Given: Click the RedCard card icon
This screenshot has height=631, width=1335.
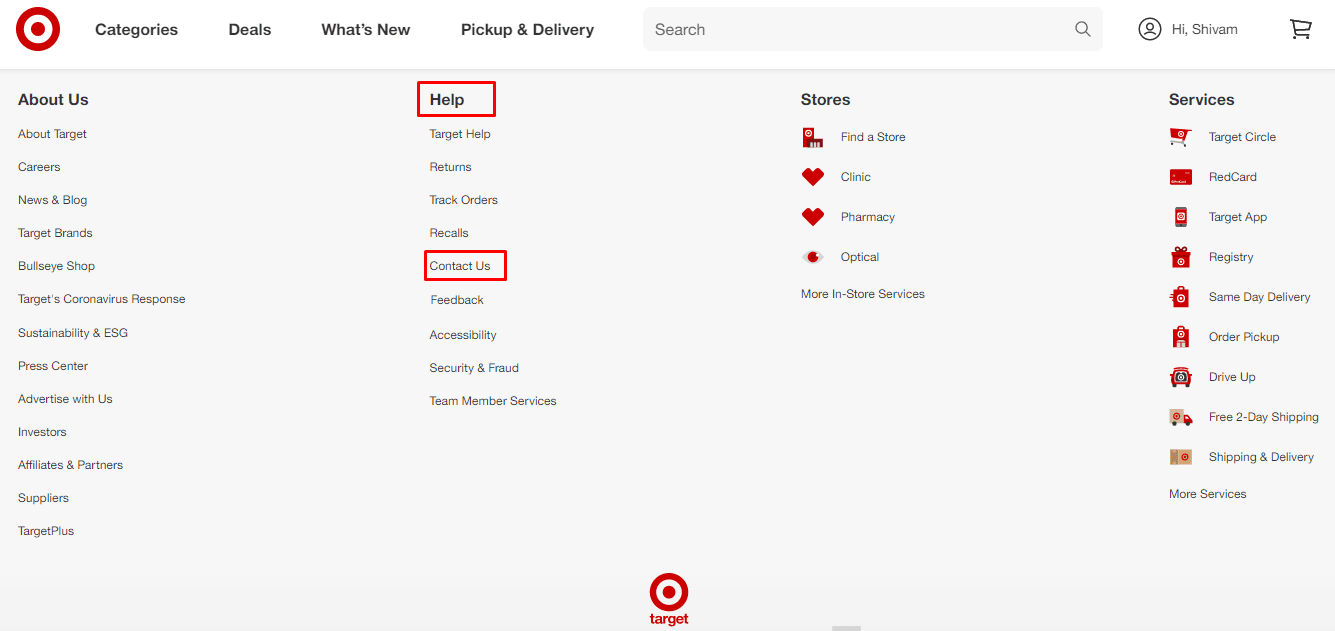Looking at the screenshot, I should [1181, 177].
